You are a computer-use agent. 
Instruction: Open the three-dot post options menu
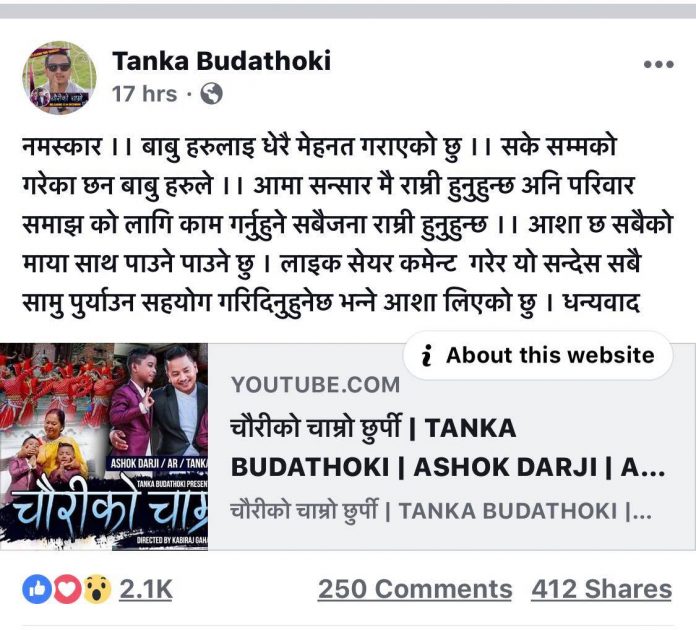(659, 64)
